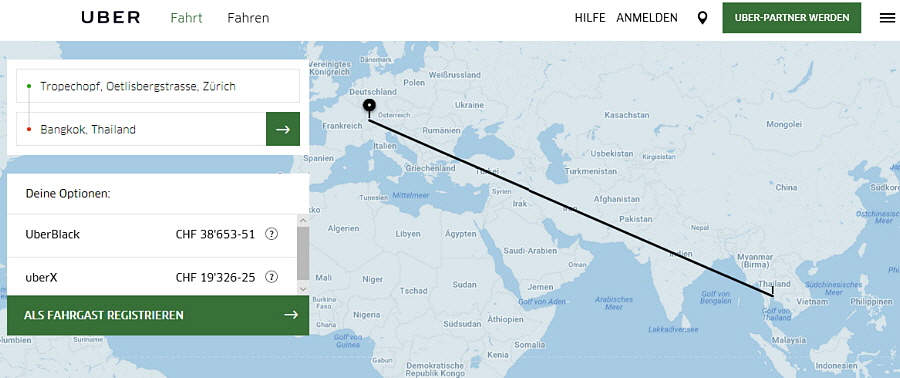Click the ANMELDEN link

[647, 18]
